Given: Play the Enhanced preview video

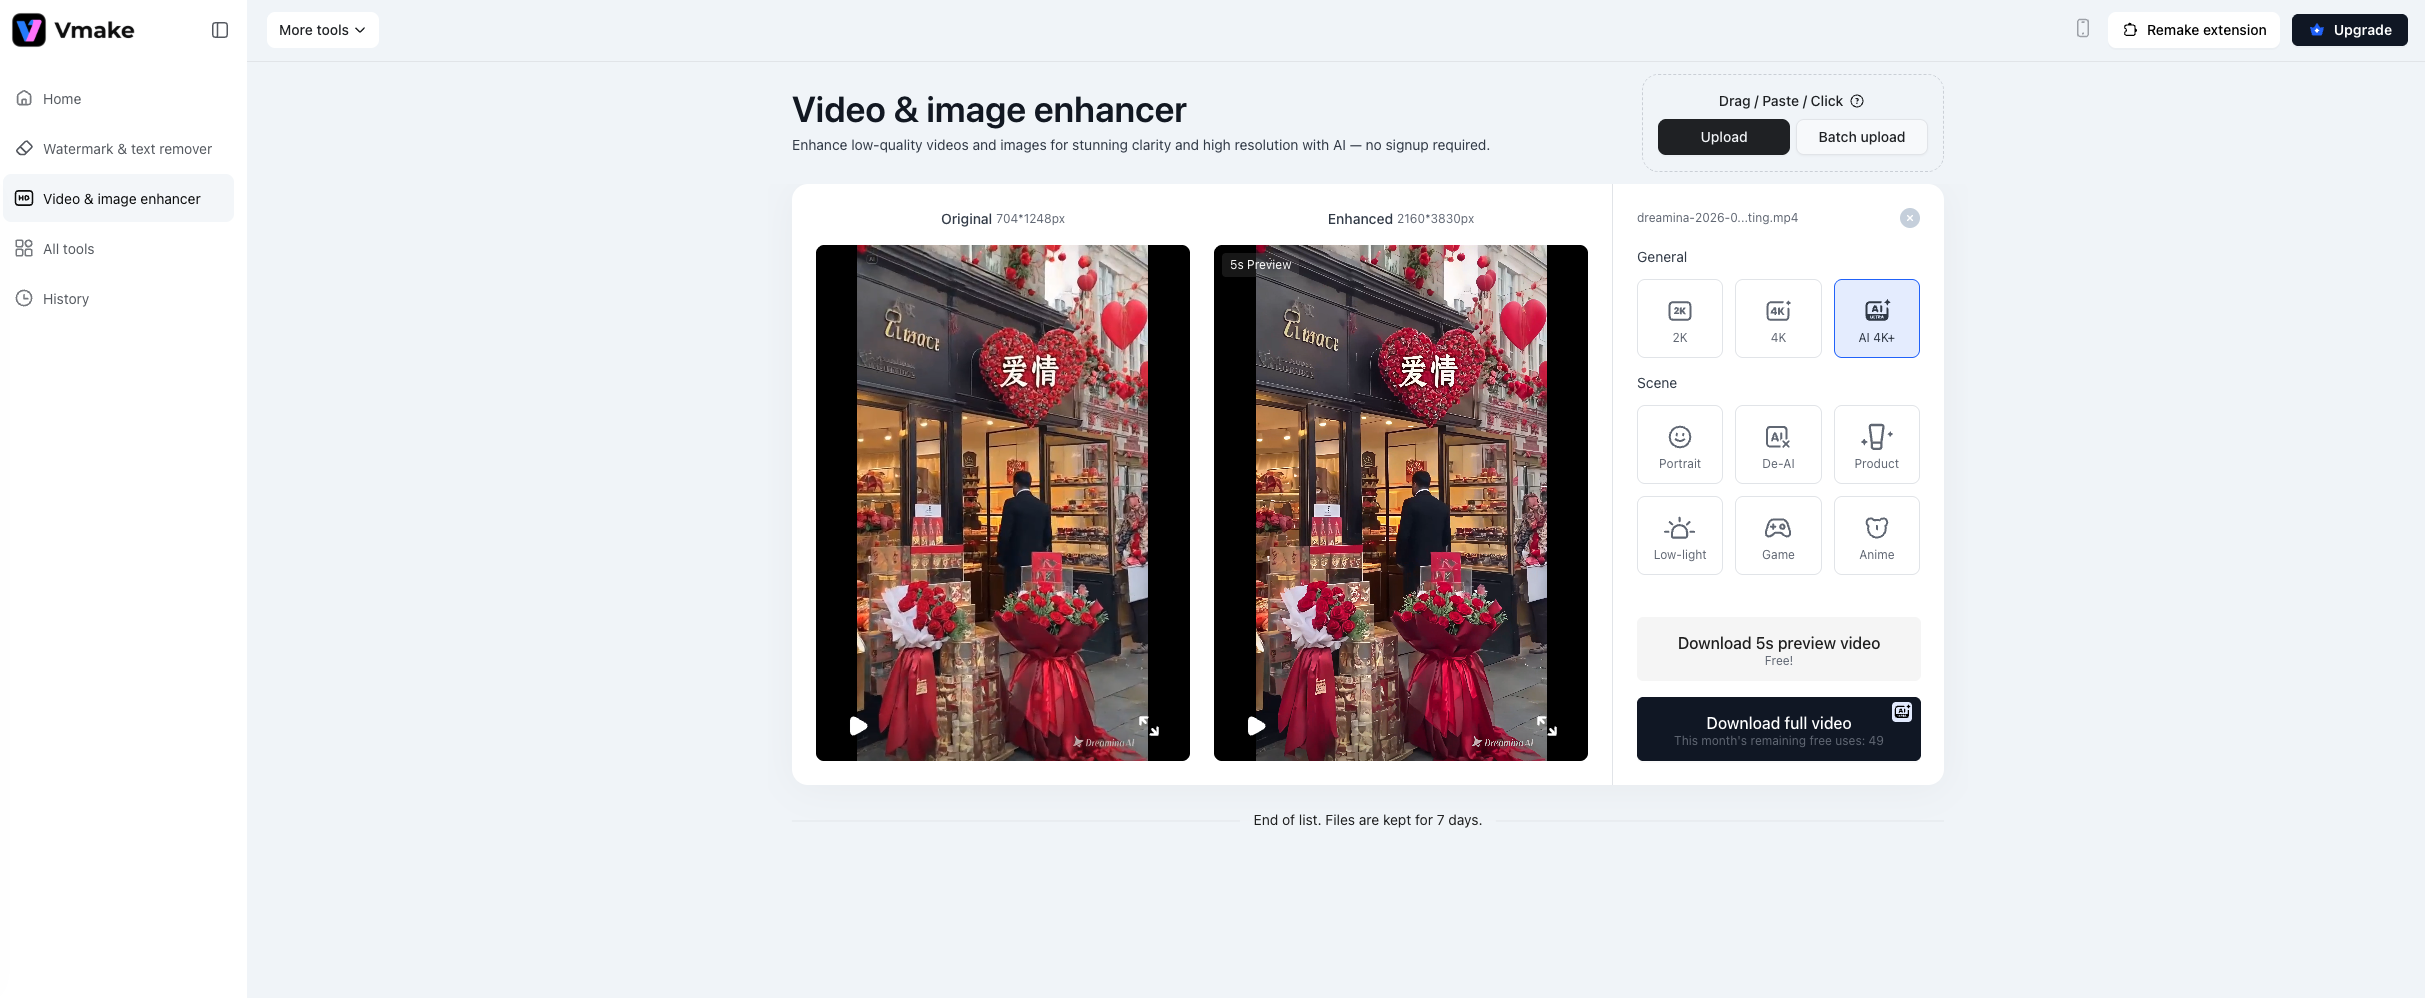Looking at the screenshot, I should click(x=1256, y=726).
